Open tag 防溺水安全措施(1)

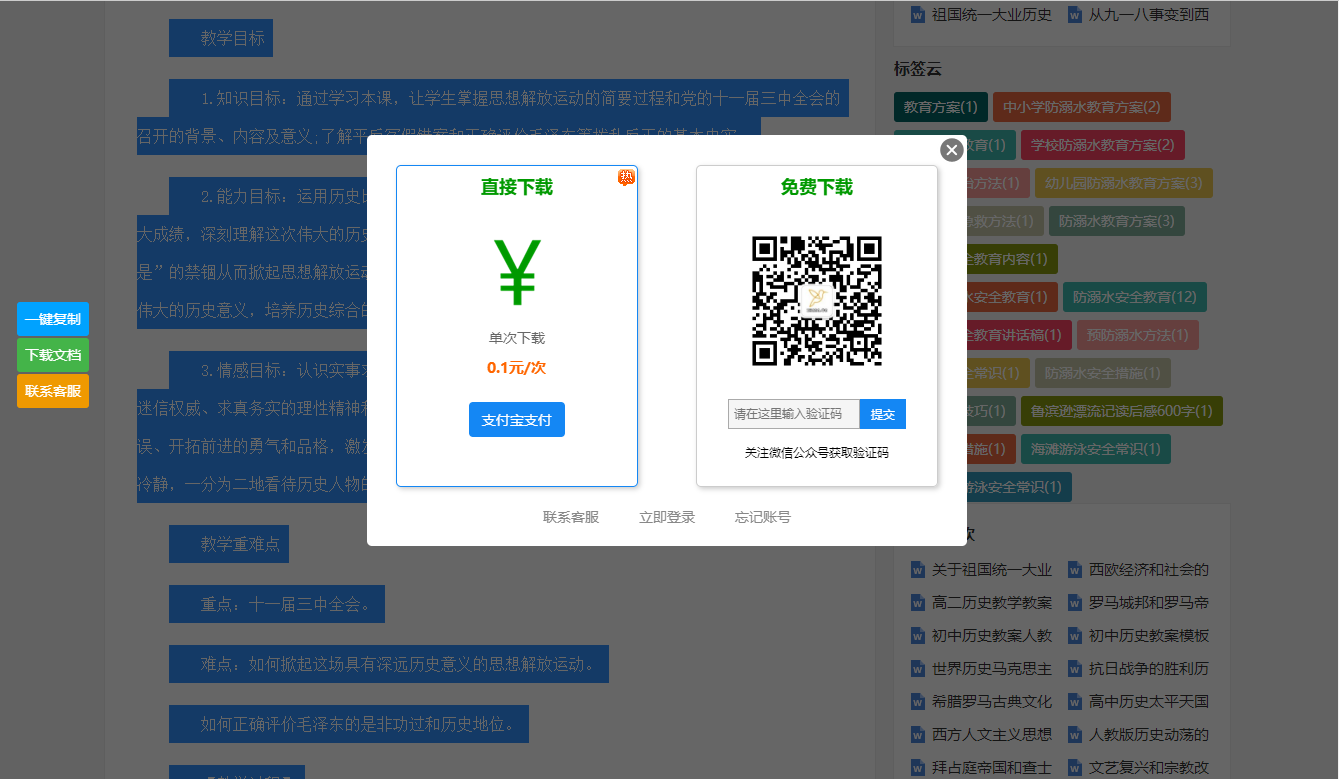1103,373
